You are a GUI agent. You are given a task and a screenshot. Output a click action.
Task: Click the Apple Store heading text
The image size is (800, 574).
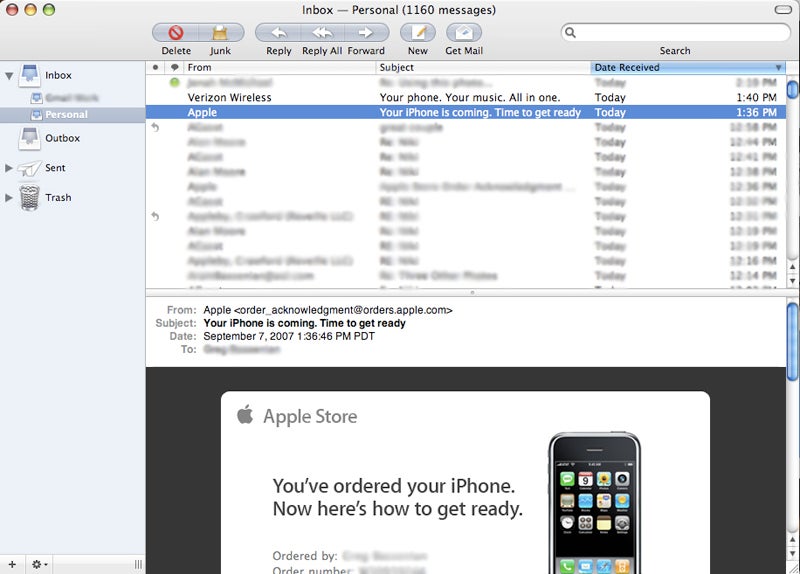(310, 416)
